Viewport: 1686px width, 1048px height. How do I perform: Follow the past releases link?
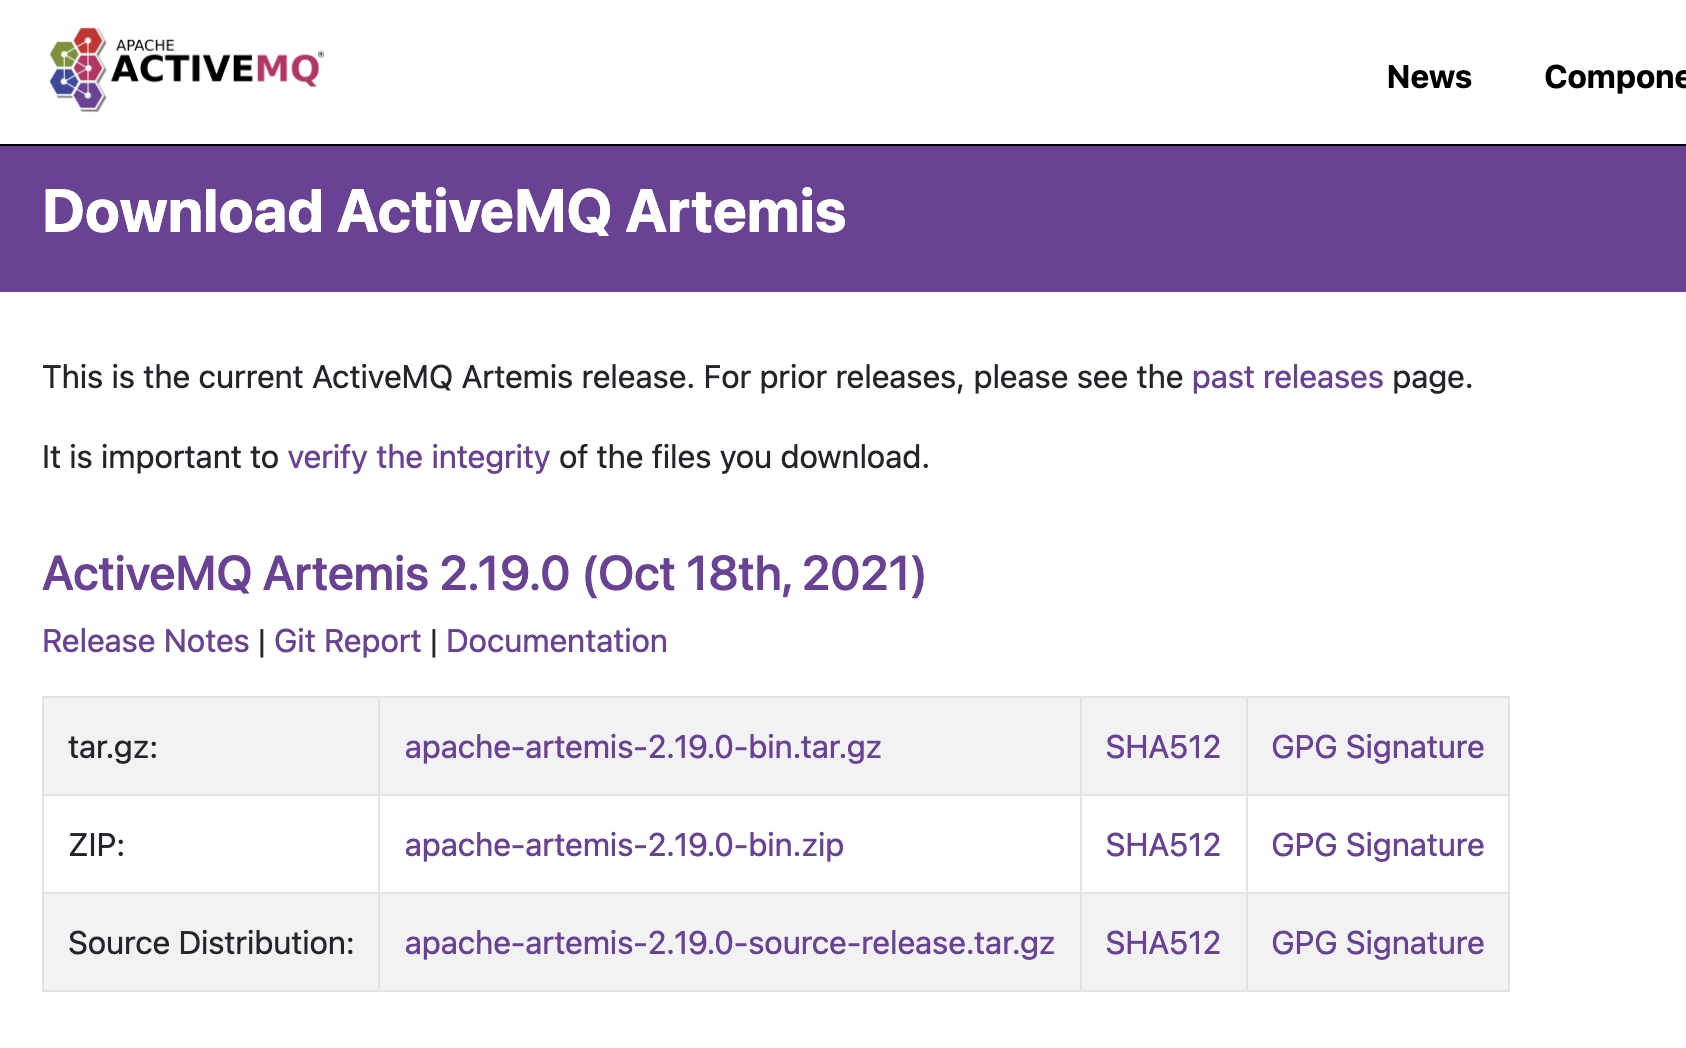[x=1287, y=377]
